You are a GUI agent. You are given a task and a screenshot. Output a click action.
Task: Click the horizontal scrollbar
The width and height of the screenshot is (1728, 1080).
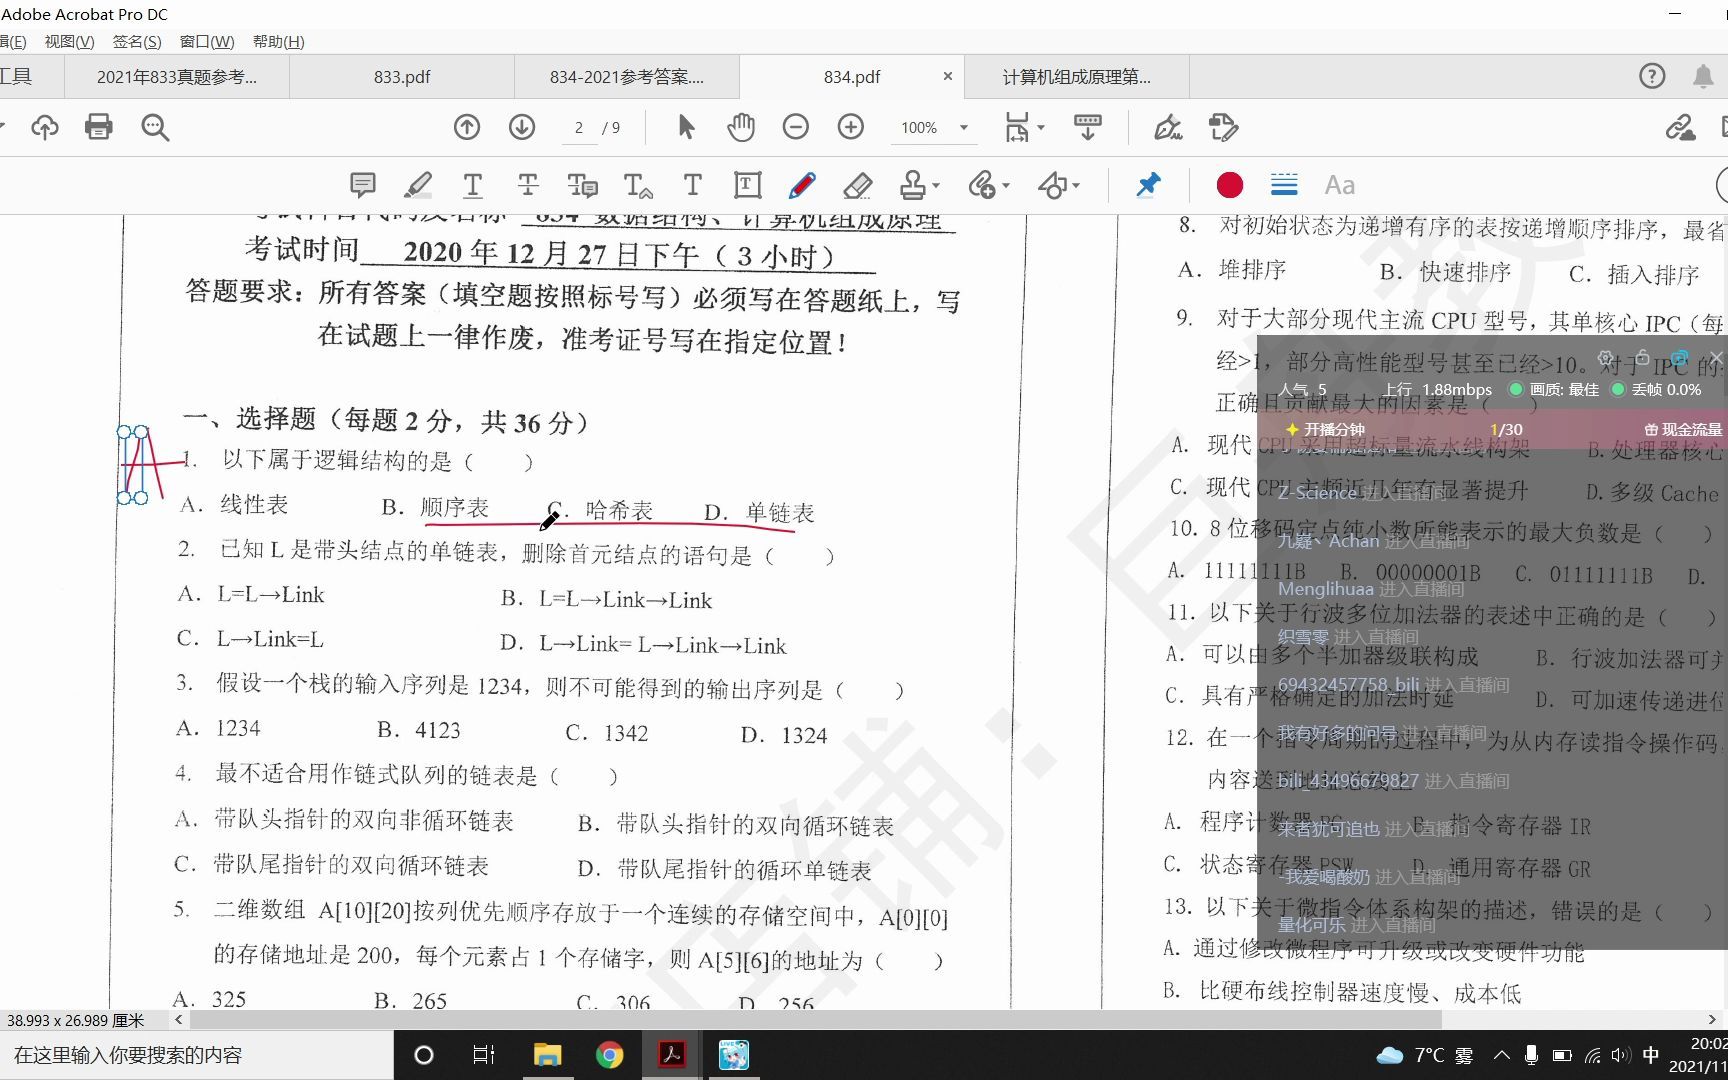point(815,1020)
